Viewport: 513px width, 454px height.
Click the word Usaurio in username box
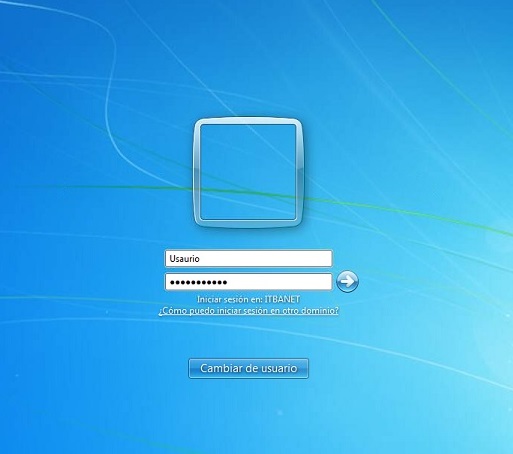point(184,259)
